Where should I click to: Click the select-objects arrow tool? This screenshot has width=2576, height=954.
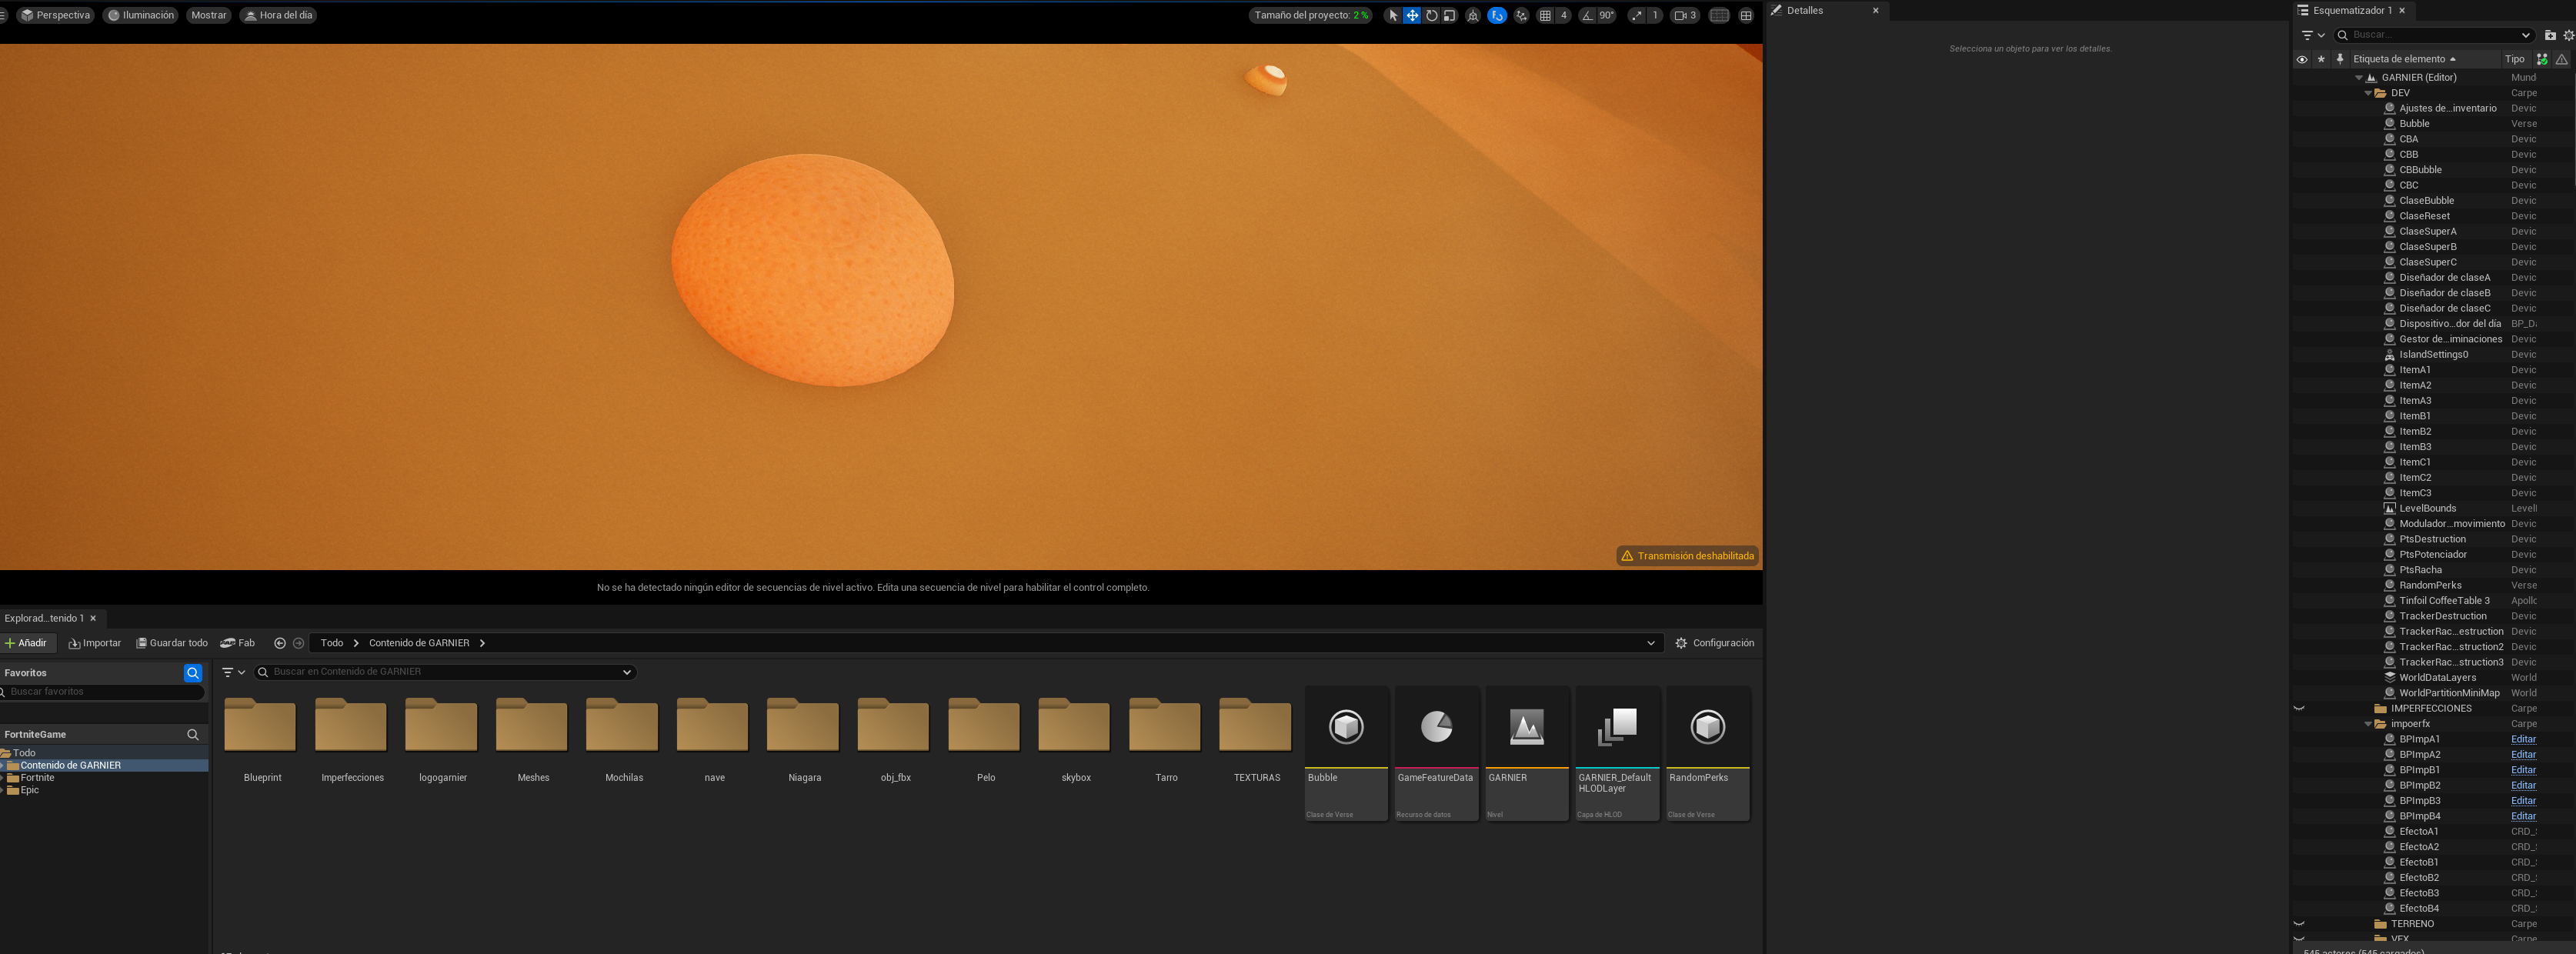1393,15
